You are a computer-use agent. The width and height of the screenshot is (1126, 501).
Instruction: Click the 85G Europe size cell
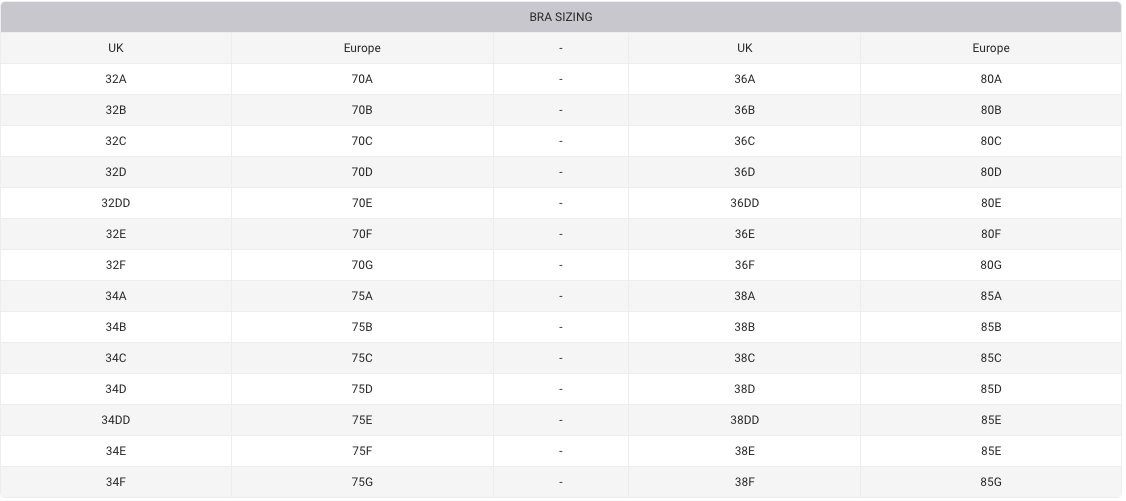[x=990, y=482]
